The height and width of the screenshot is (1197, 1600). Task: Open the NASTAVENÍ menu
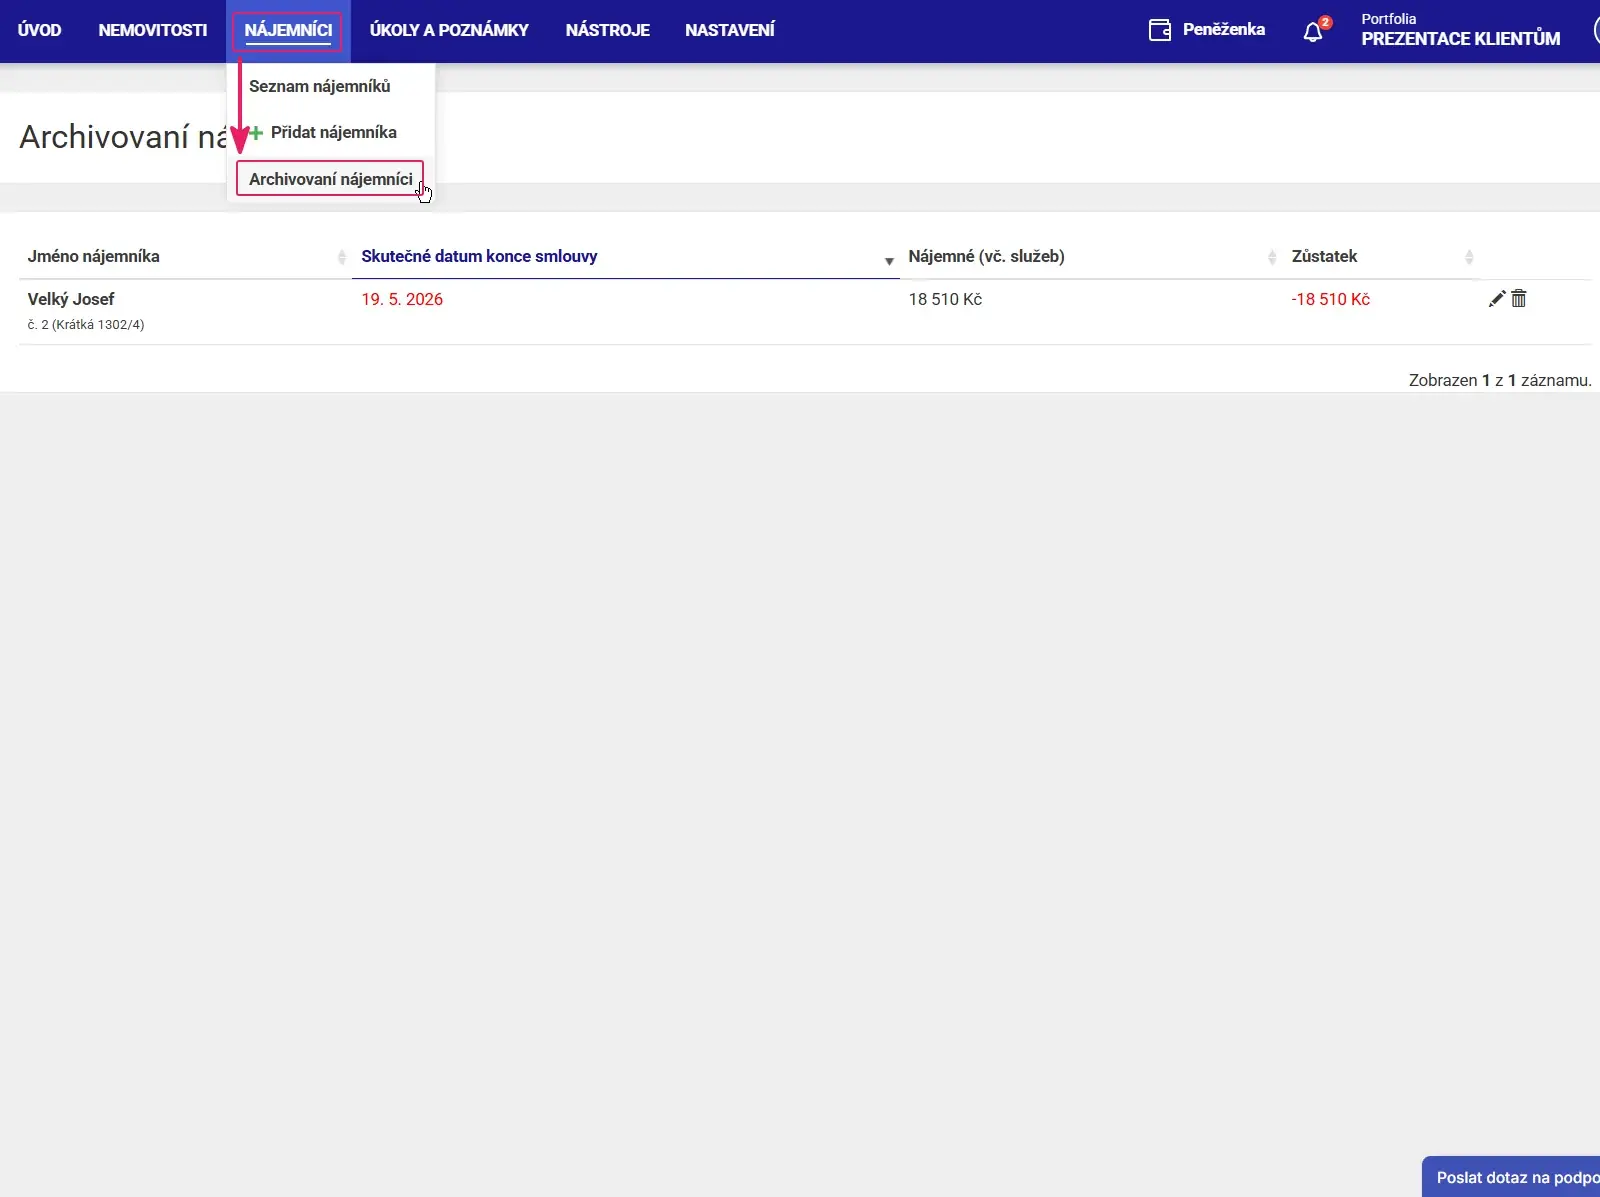730,30
